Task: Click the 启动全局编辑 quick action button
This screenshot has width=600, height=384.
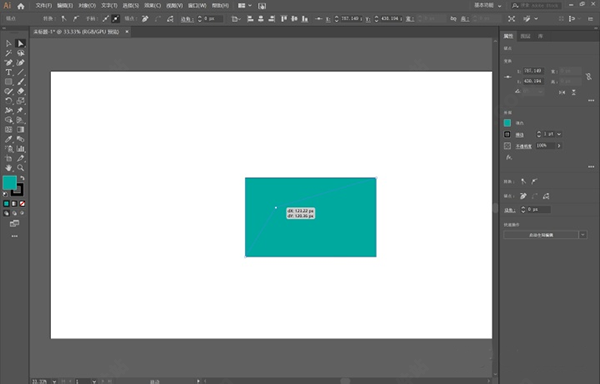Action: point(541,235)
